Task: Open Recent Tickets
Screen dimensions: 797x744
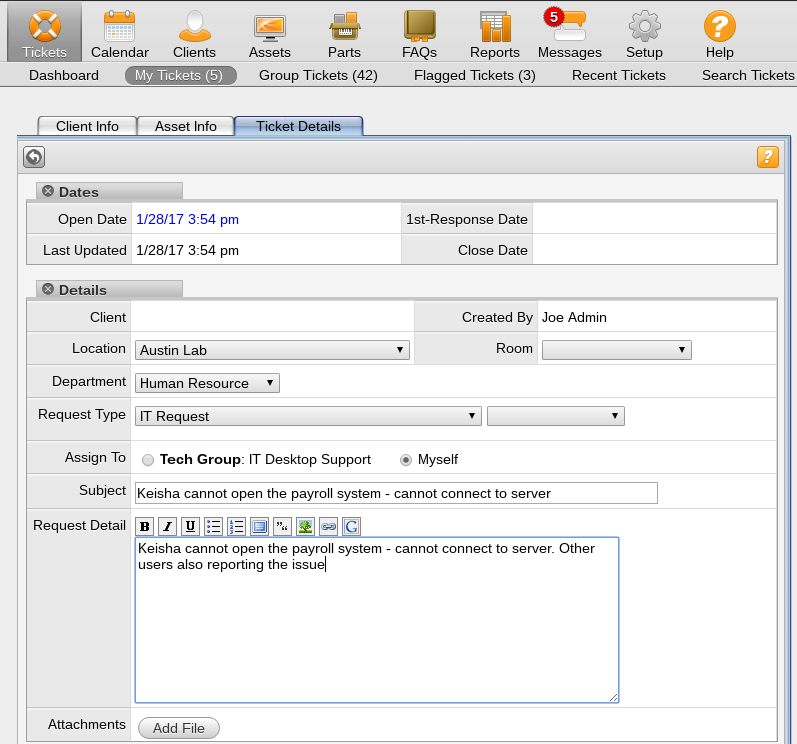Action: click(619, 75)
